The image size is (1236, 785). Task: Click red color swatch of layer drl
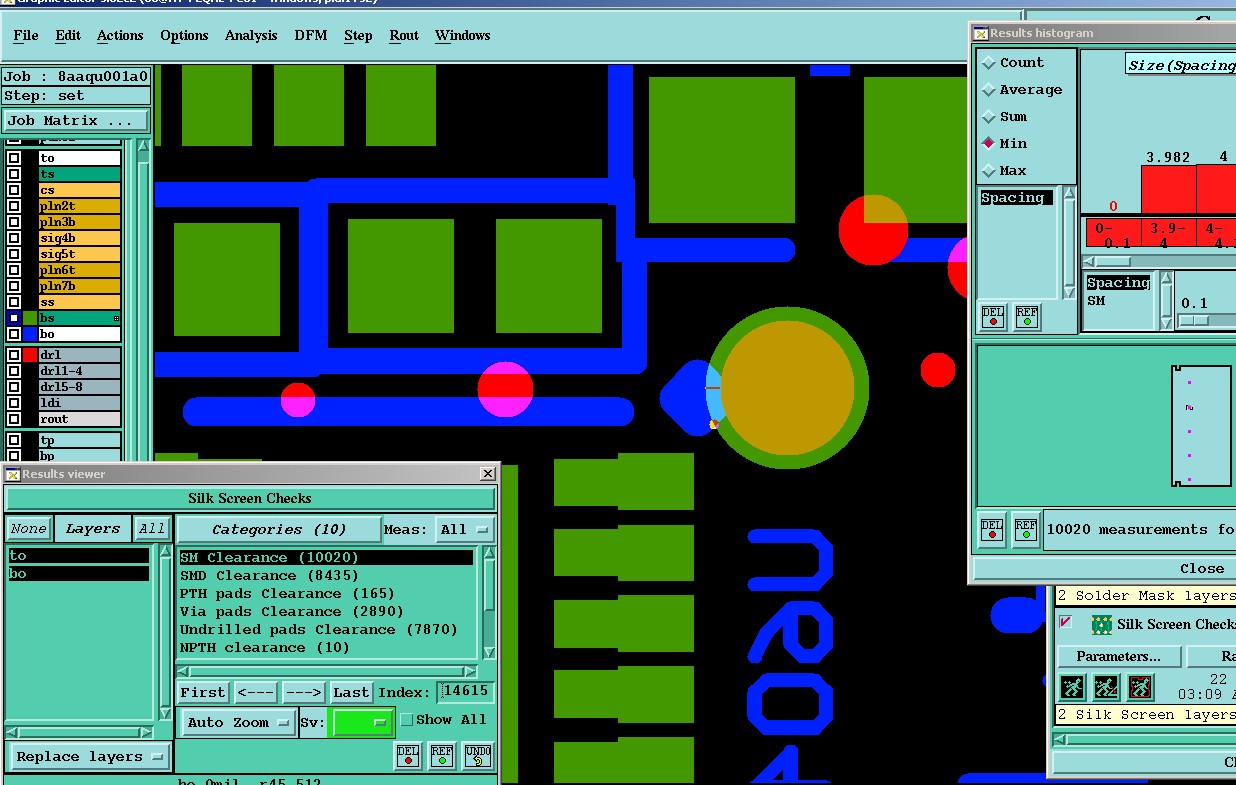[x=30, y=355]
